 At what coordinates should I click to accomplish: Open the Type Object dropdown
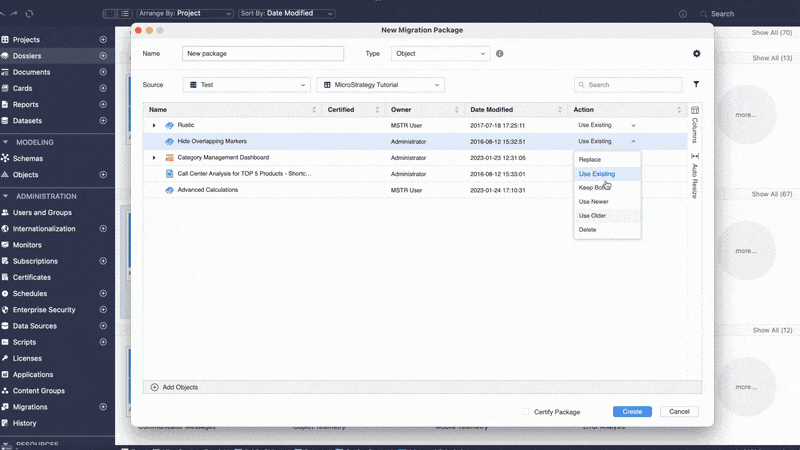point(440,54)
